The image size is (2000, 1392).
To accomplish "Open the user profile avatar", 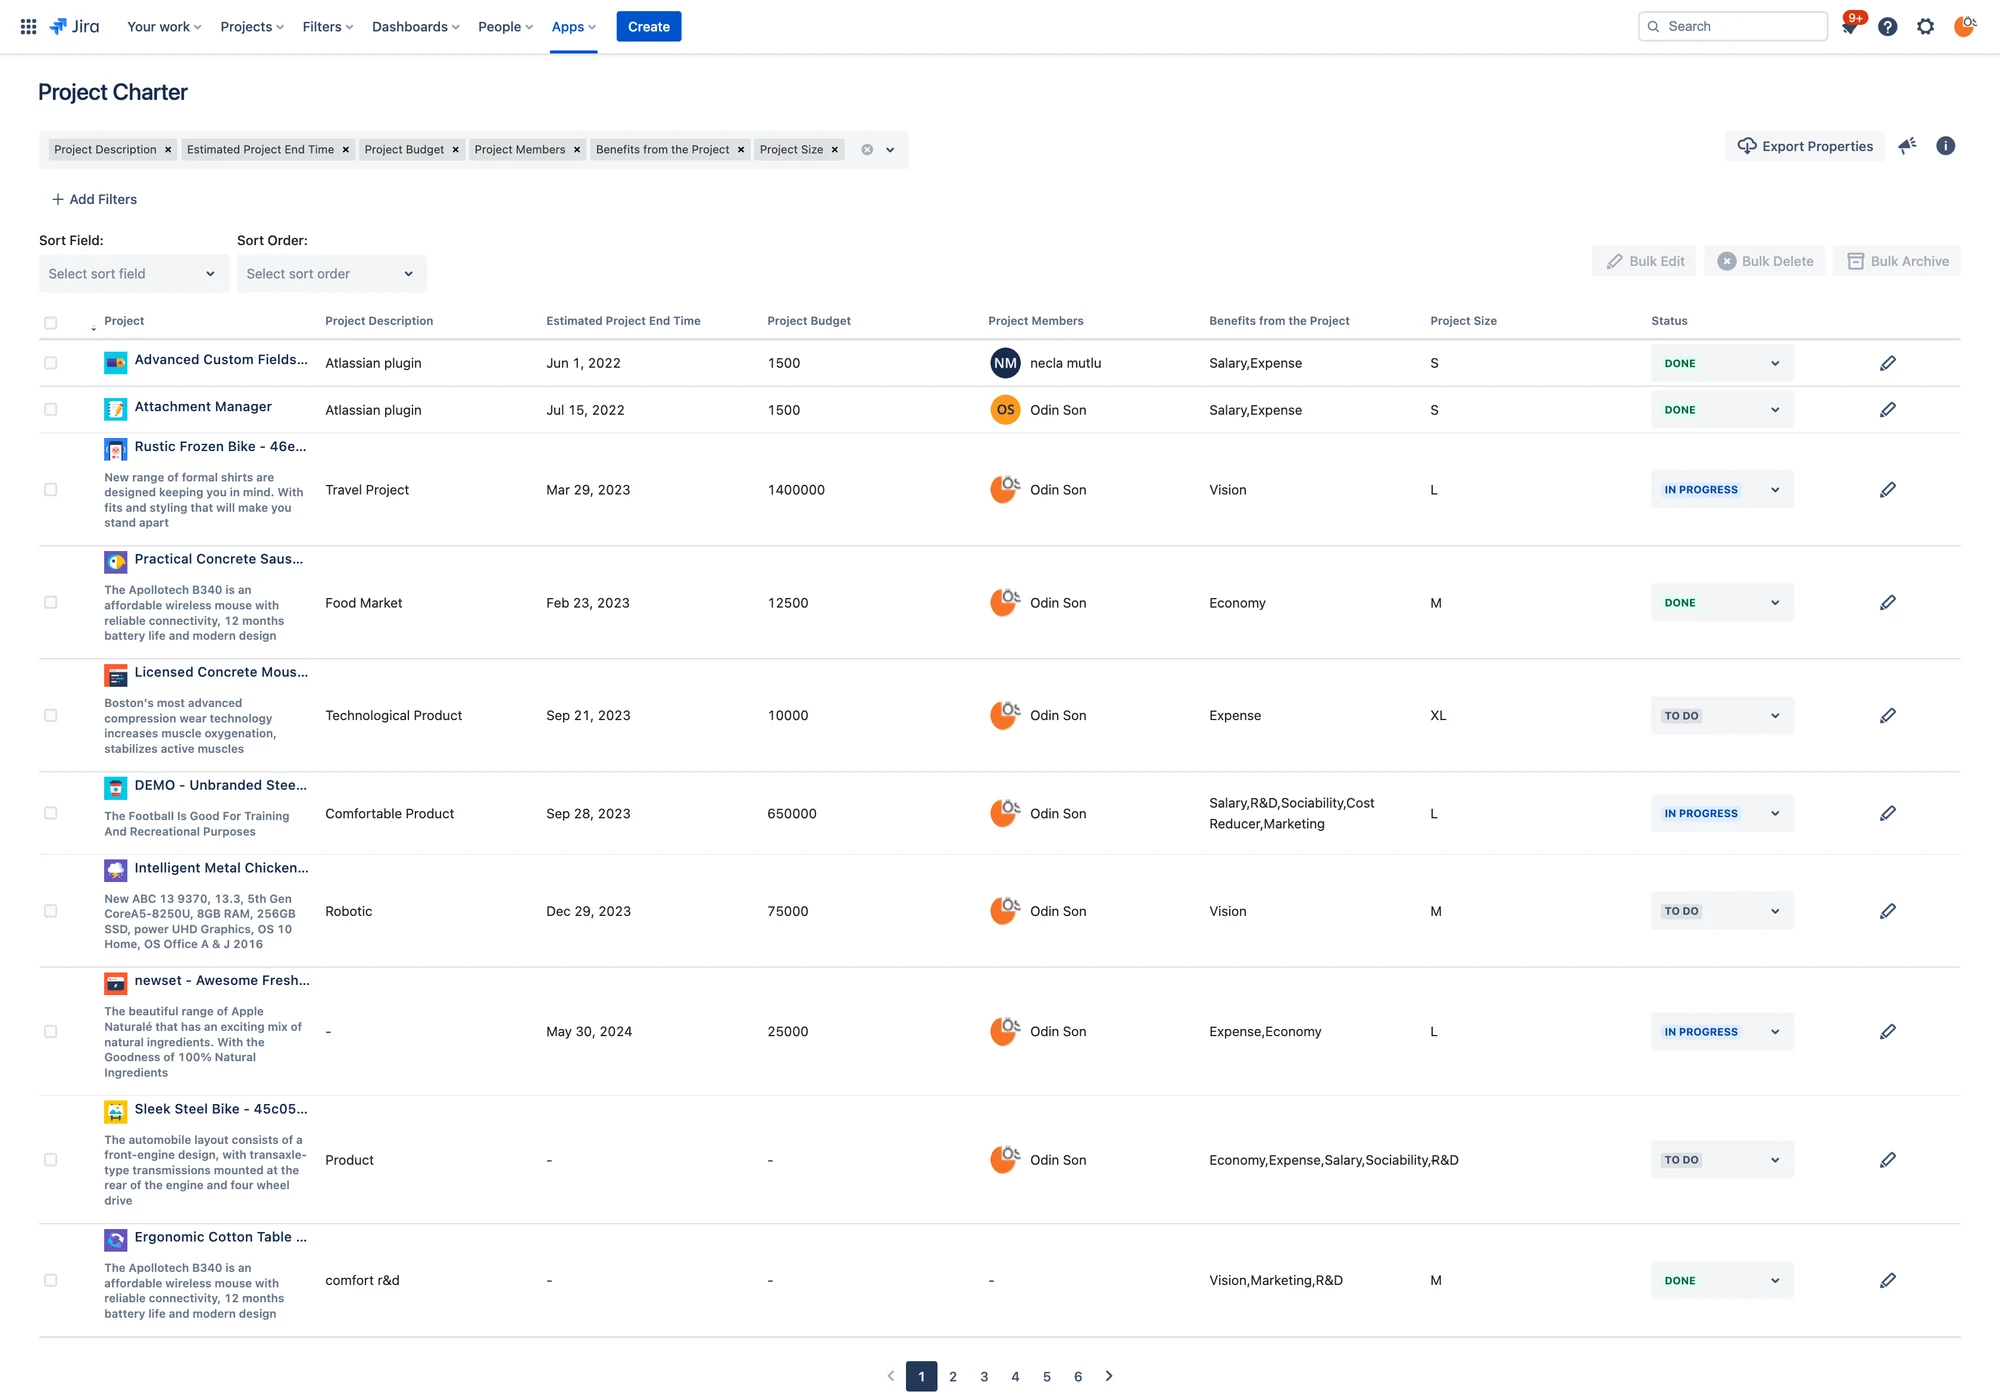I will coord(1964,27).
